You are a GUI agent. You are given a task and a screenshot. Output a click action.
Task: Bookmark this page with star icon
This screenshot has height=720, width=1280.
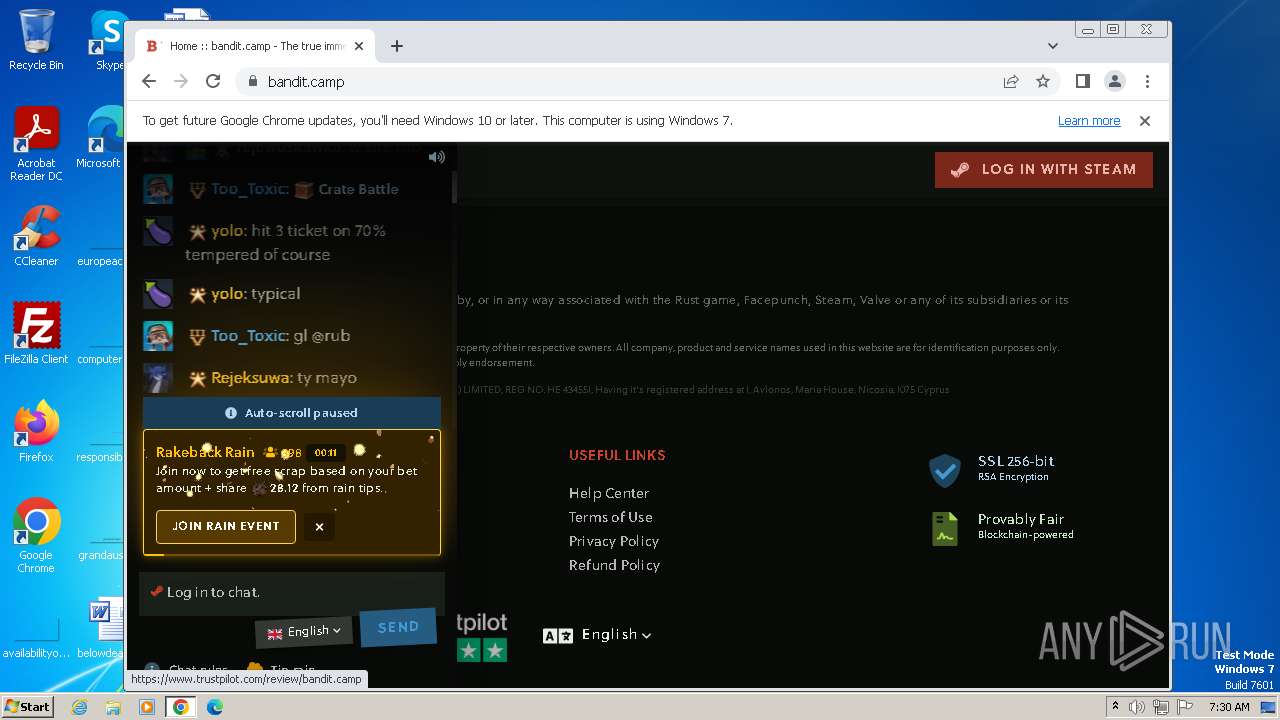click(x=1043, y=82)
